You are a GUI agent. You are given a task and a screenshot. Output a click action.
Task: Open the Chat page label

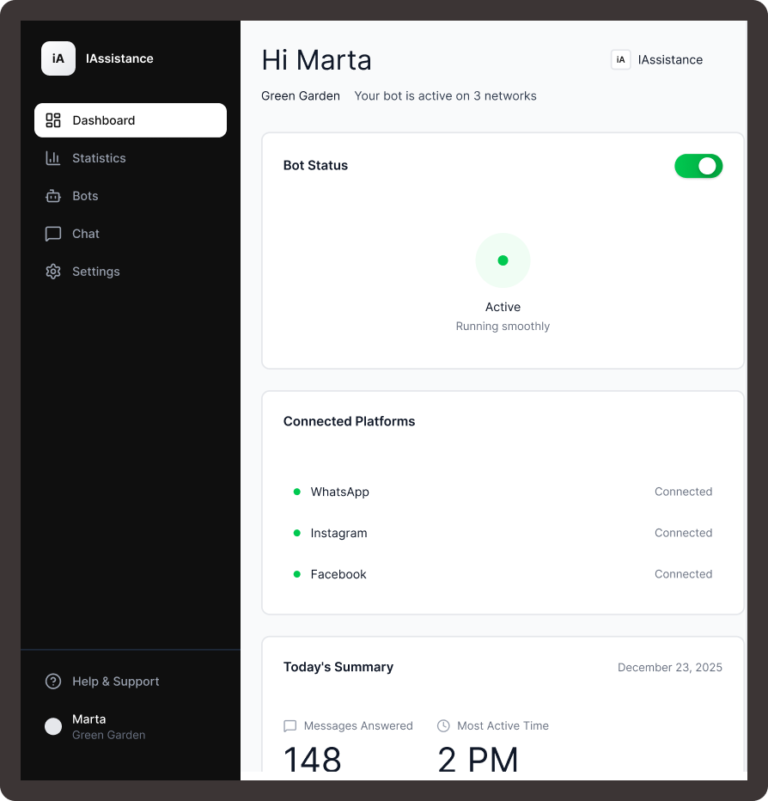point(86,234)
